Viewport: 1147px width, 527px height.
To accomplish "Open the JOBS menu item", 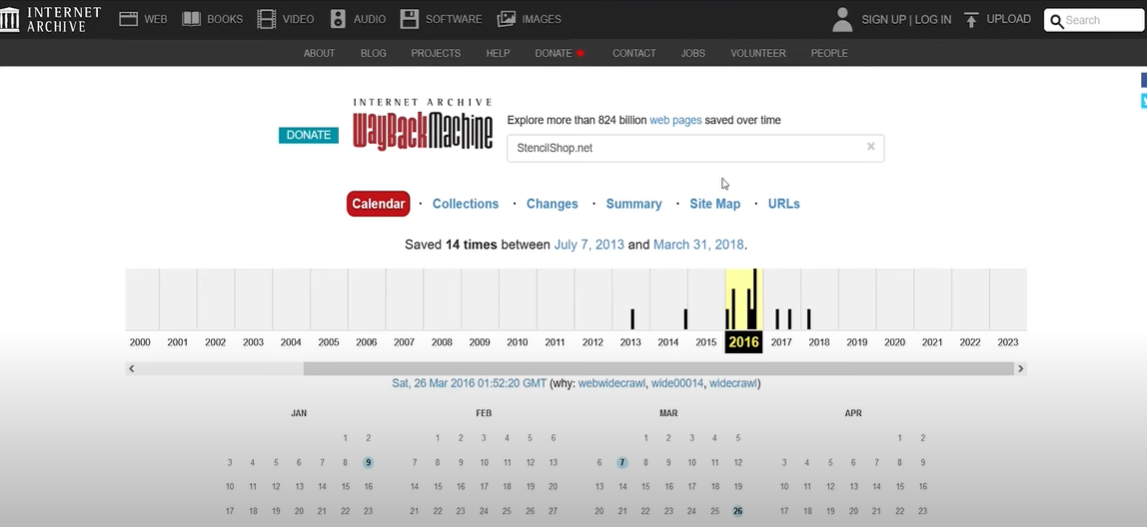I will point(693,53).
